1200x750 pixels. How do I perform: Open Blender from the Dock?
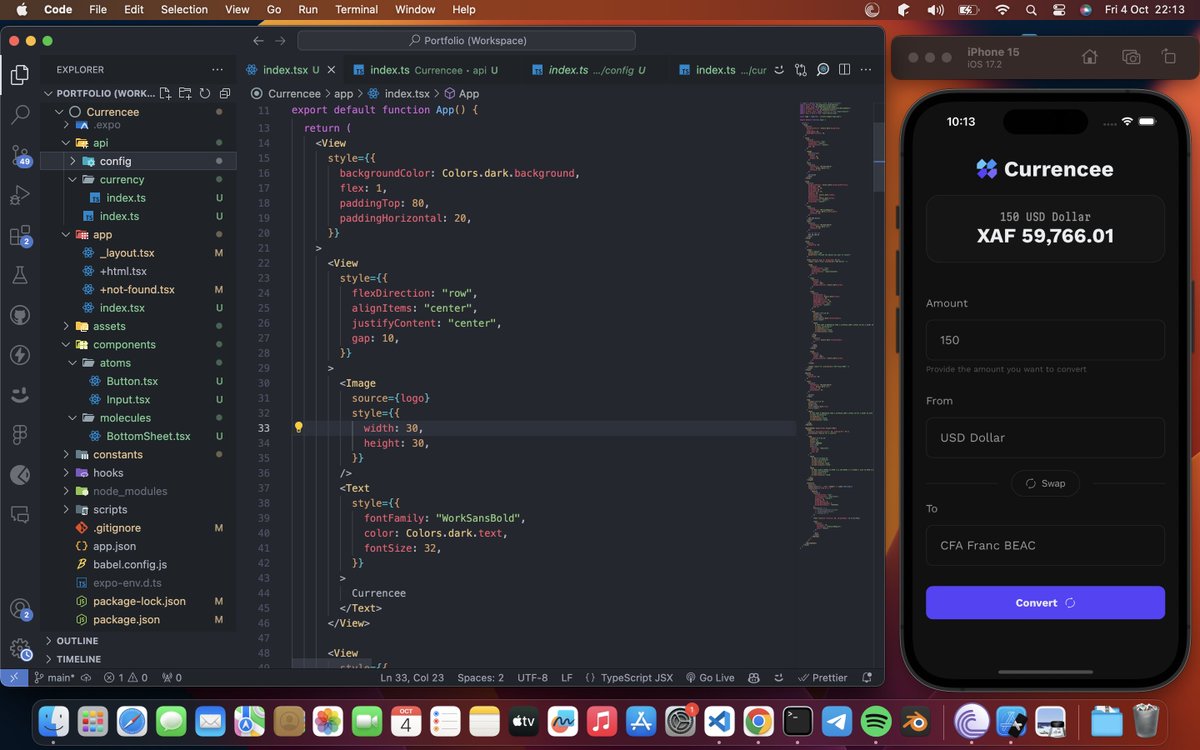click(915, 719)
